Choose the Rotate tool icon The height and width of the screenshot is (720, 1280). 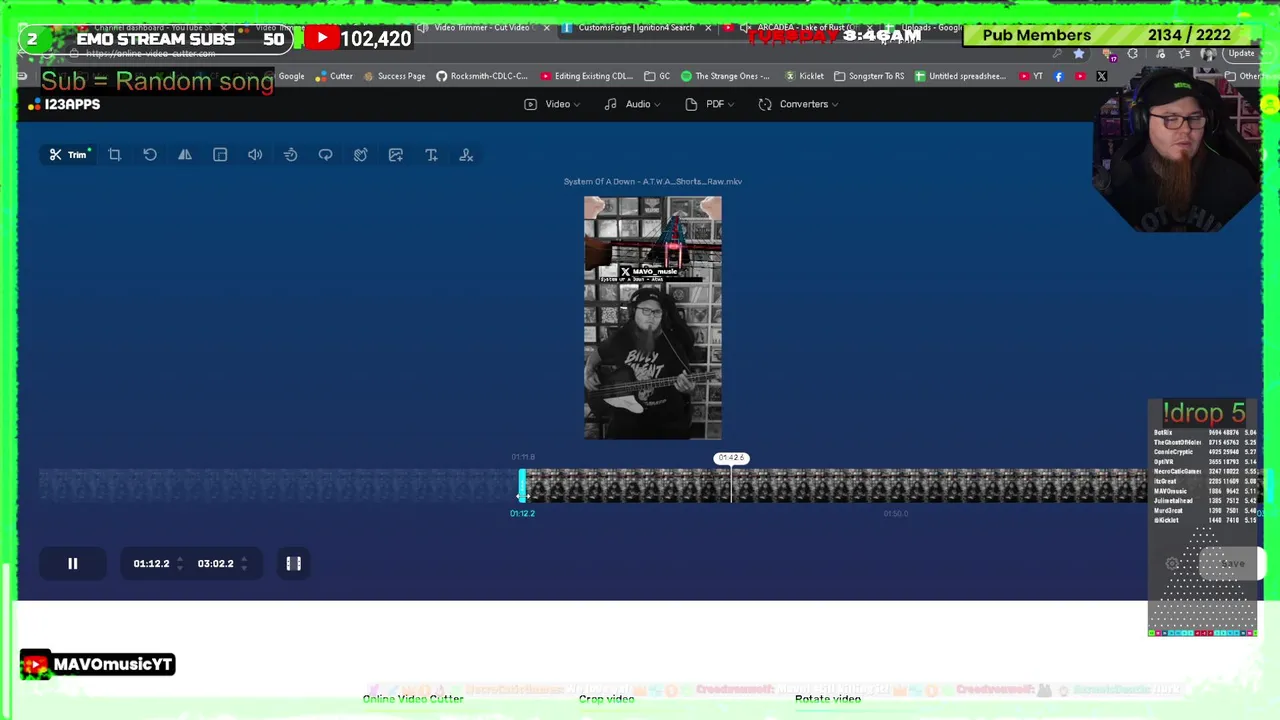click(x=150, y=155)
